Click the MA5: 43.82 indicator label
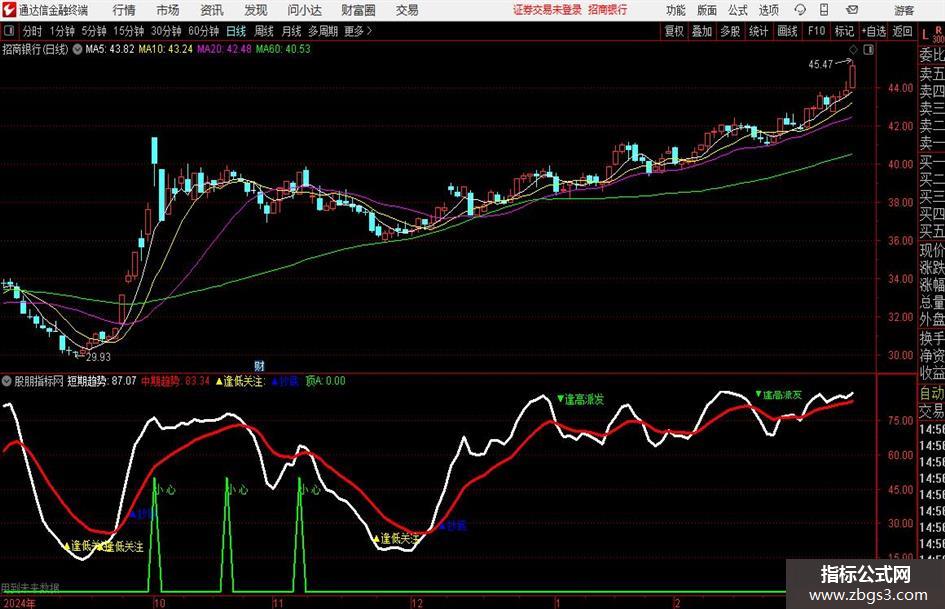 click(110, 49)
